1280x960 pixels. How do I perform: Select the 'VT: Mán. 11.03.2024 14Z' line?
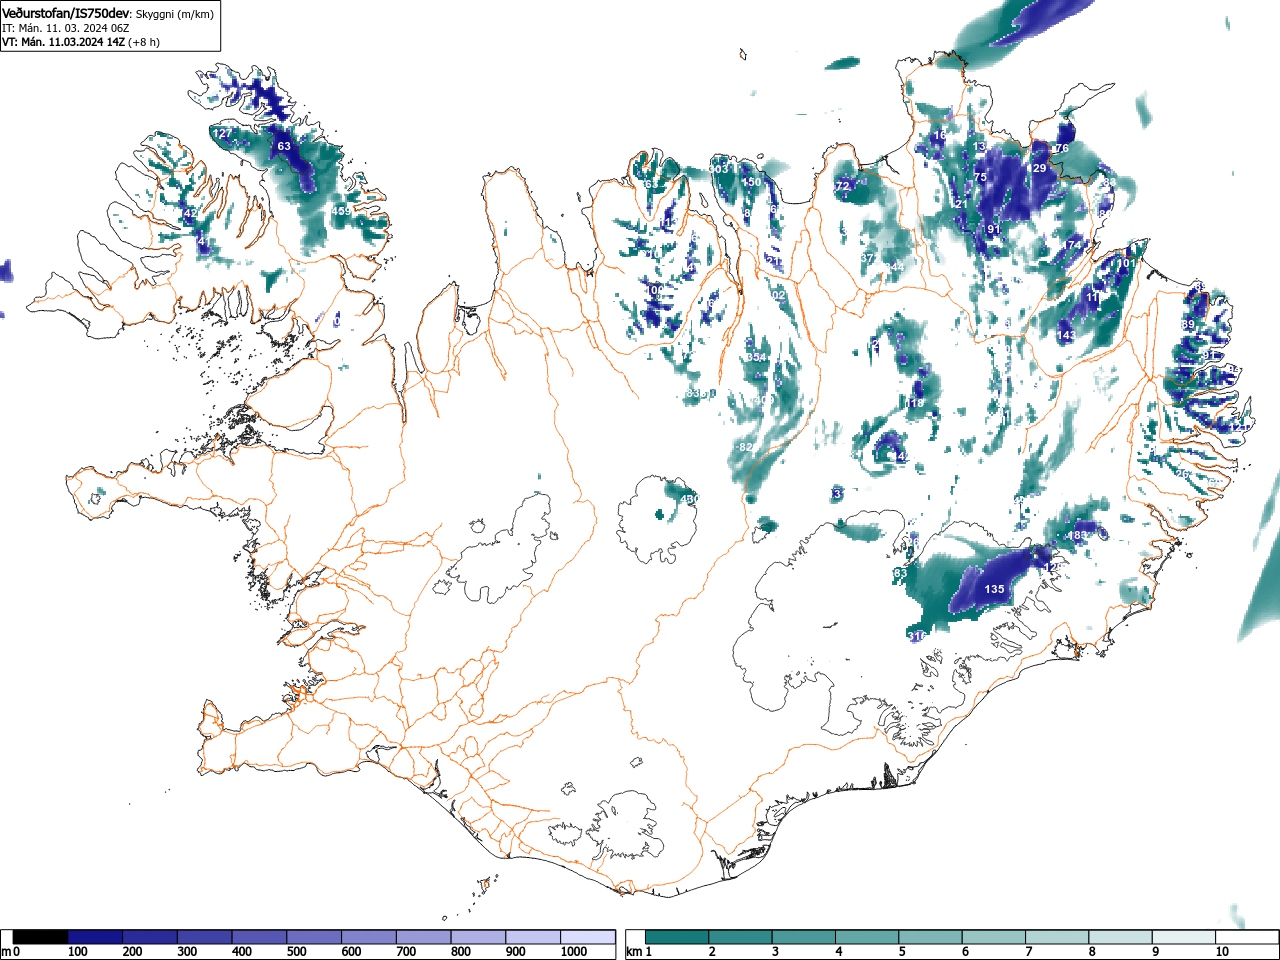[63, 42]
